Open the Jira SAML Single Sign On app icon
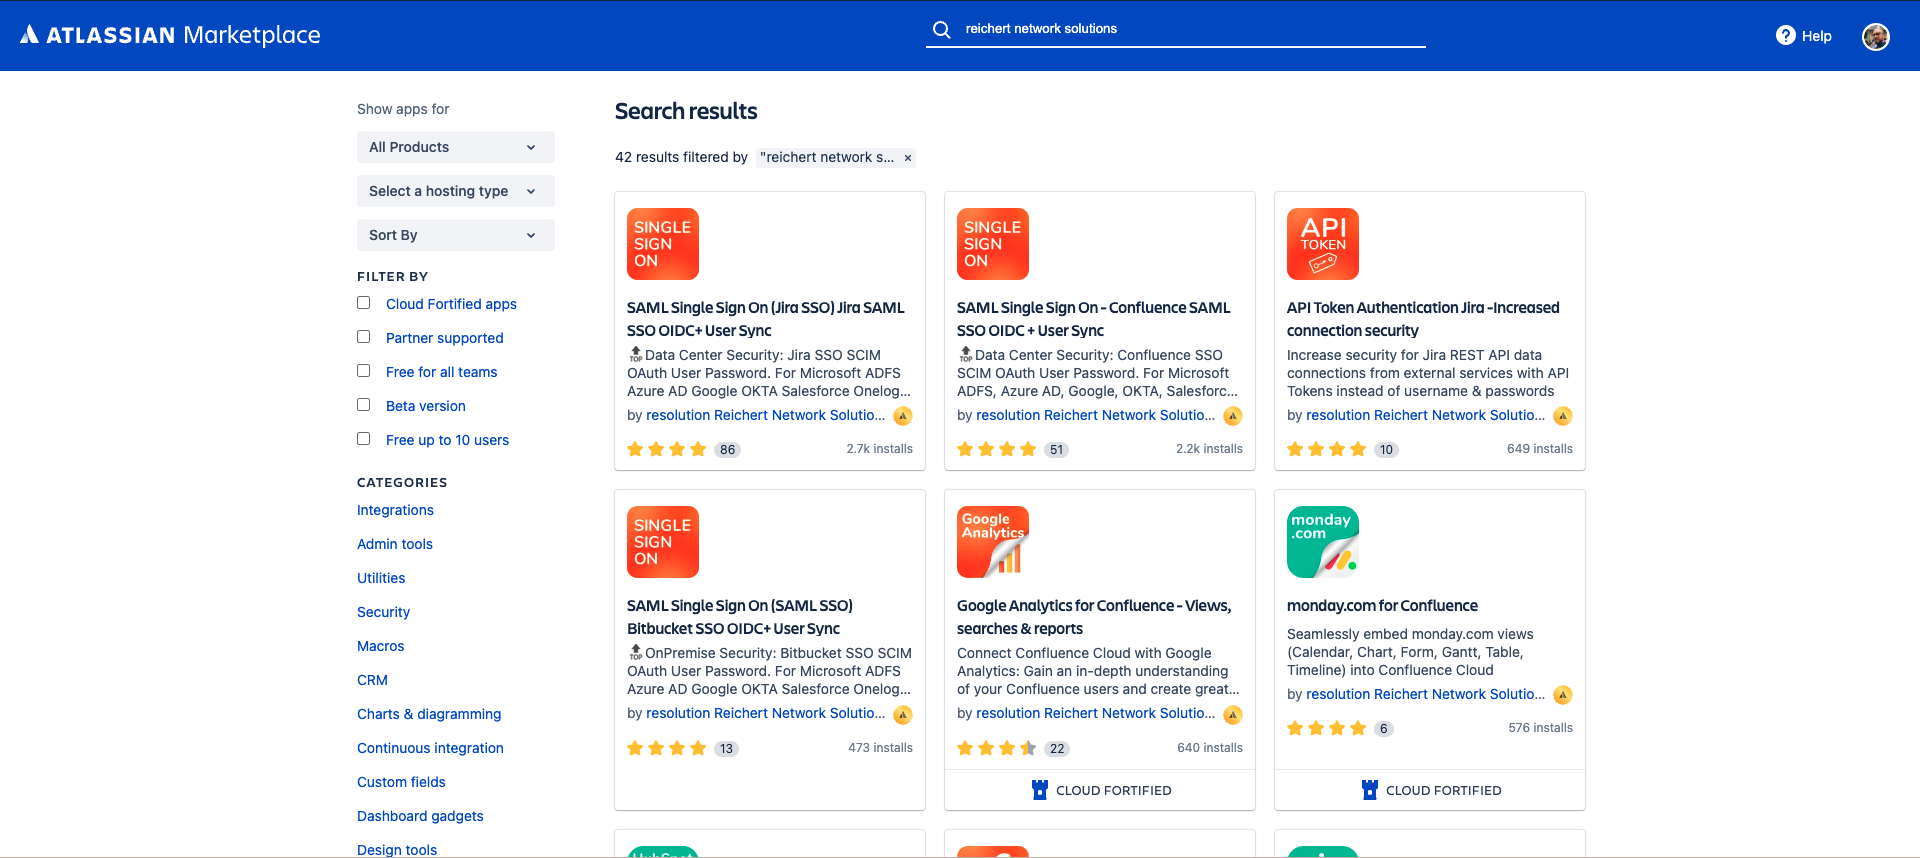 point(663,244)
